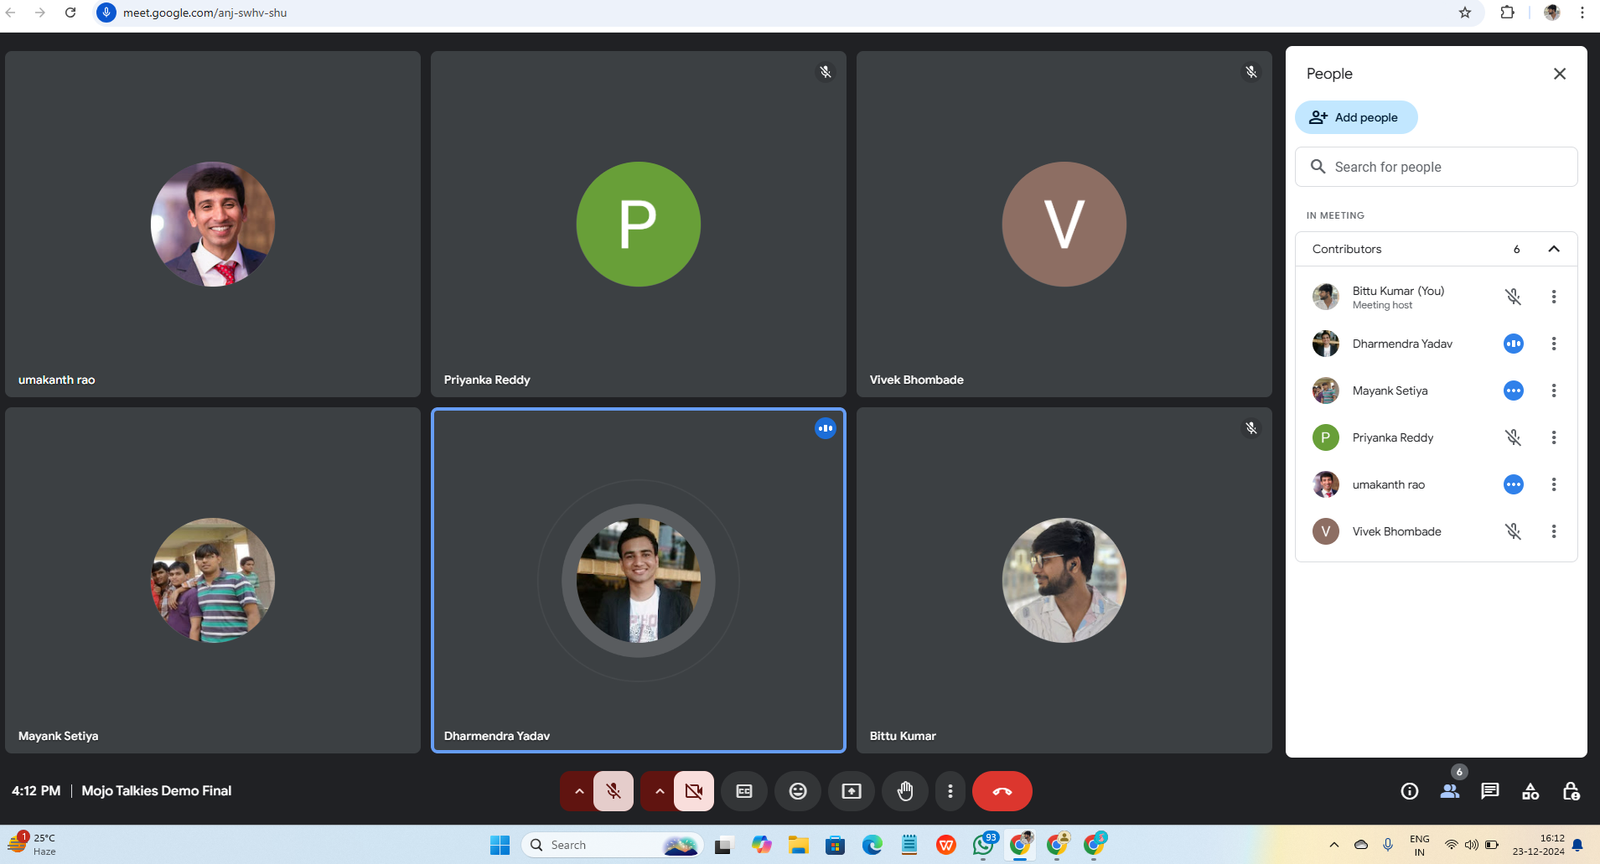Open more actions for Priyanka Reddy
This screenshot has height=864, width=1600.
(x=1553, y=438)
